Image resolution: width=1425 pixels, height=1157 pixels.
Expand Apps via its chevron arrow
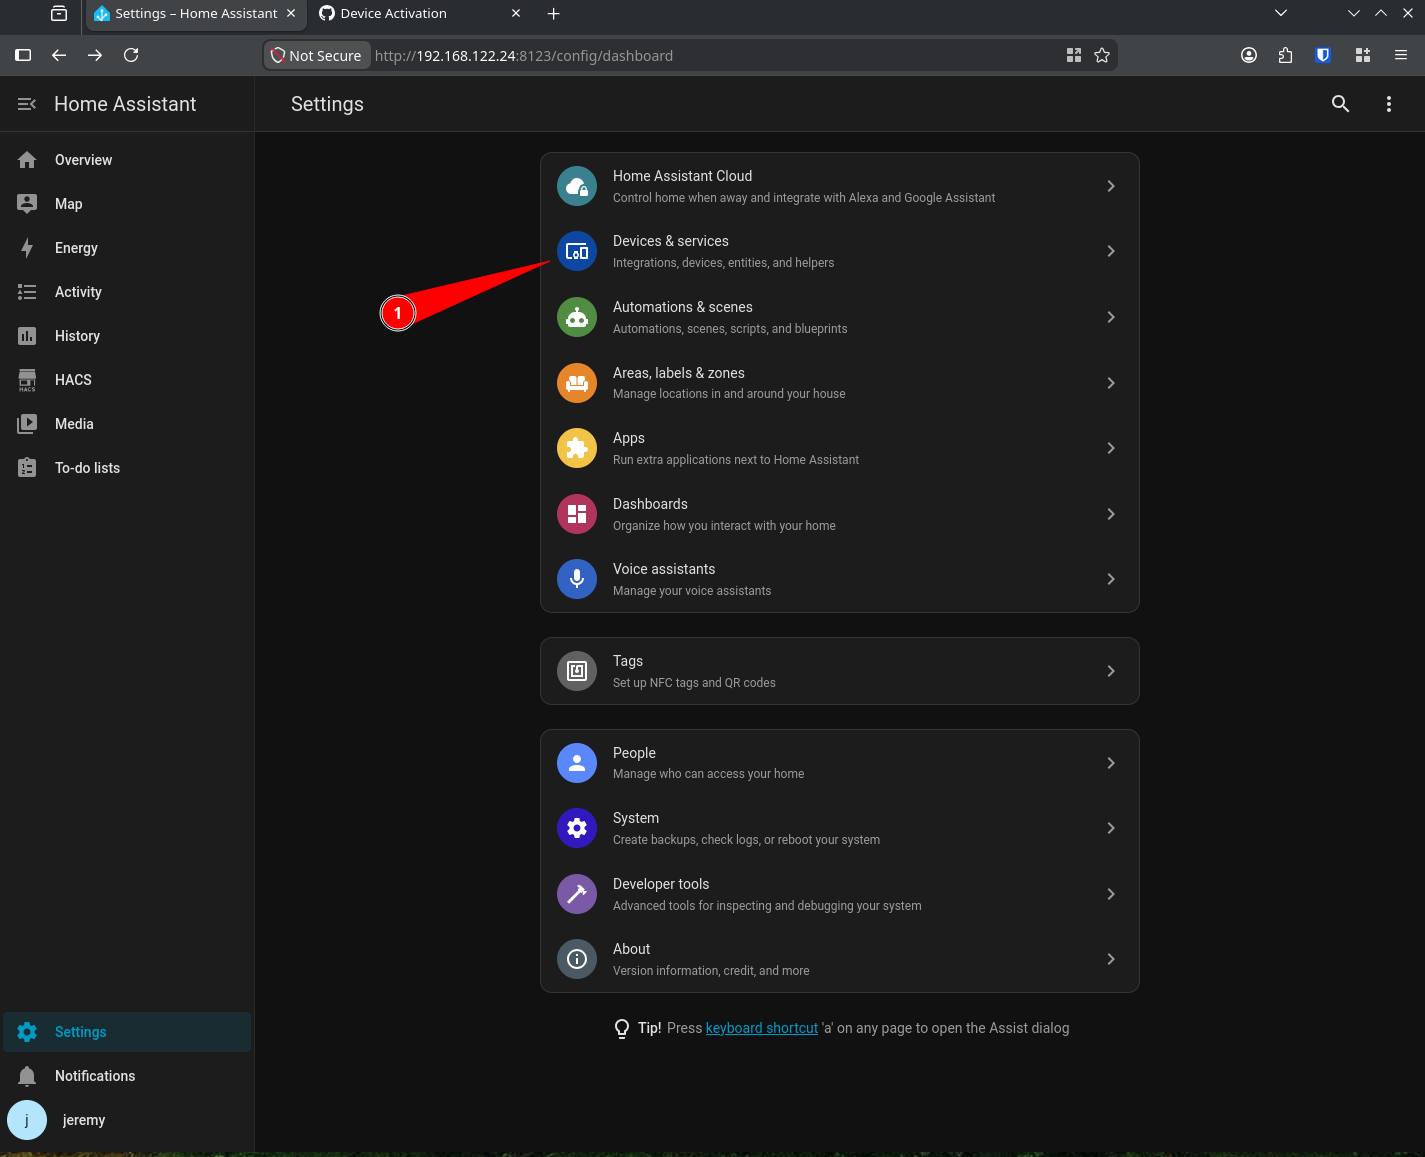[1111, 448]
